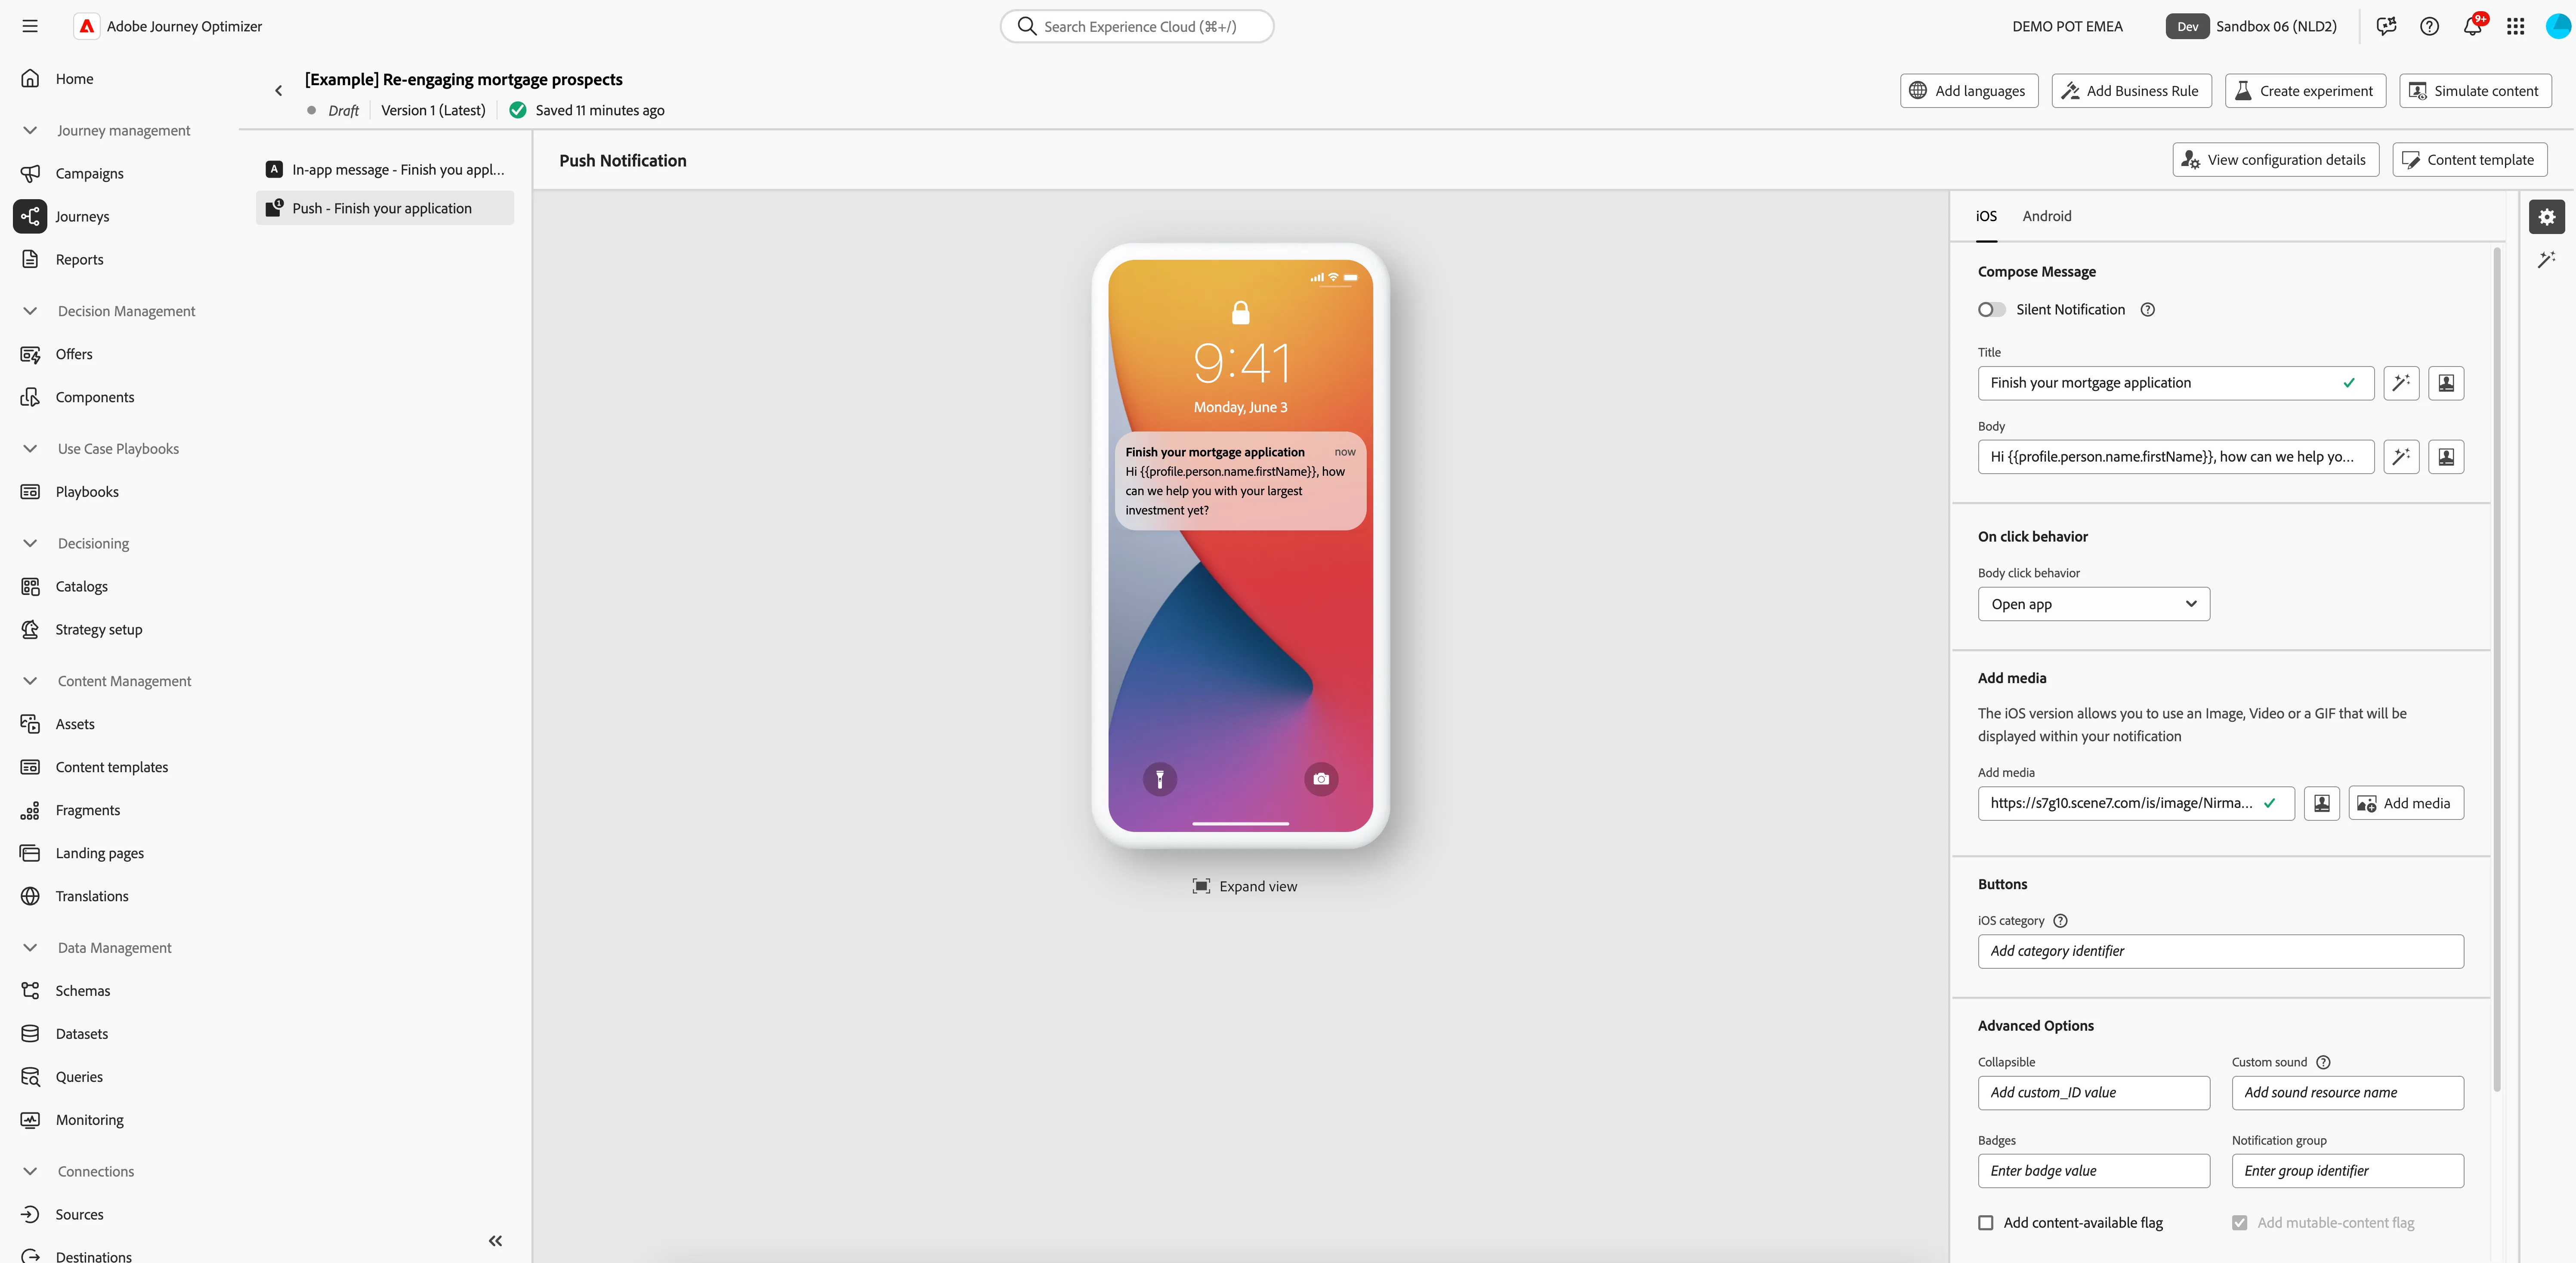
Task: Click the right panel vertical scrollbar
Action: 2496,670
